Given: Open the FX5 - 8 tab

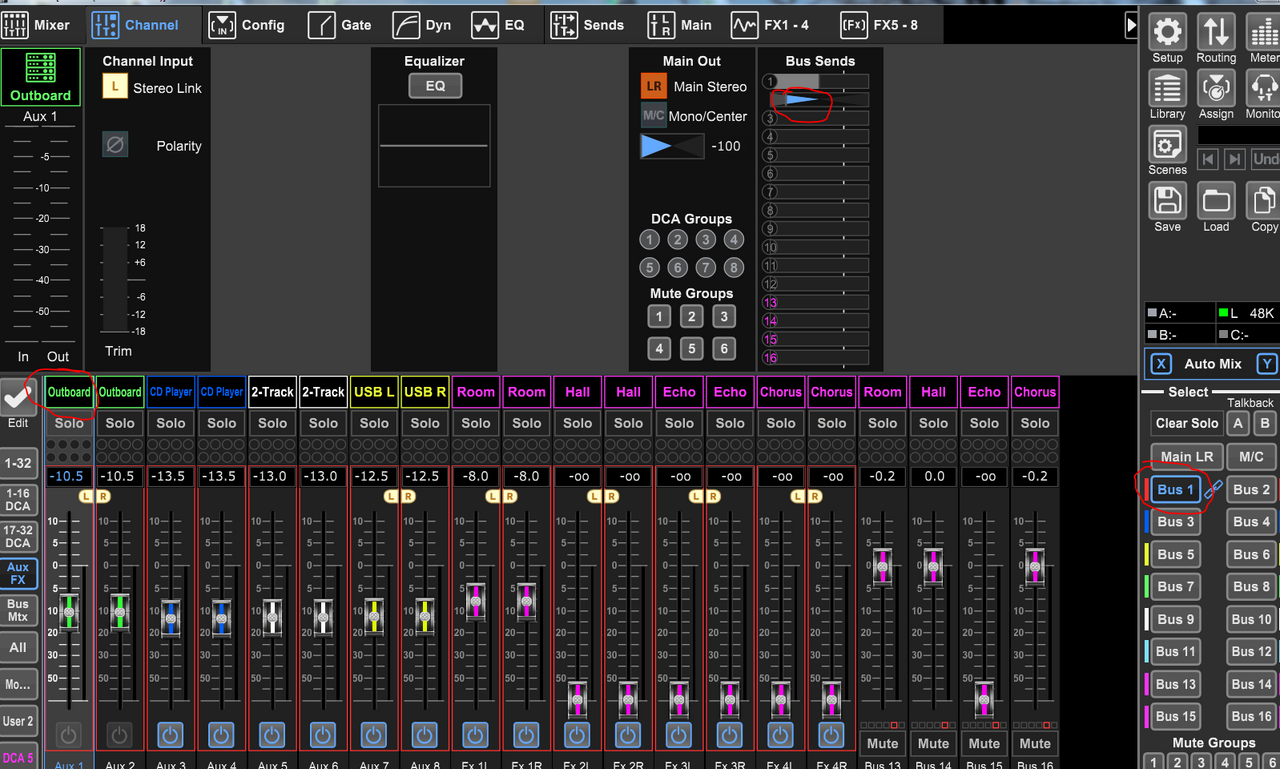Looking at the screenshot, I should 878,25.
